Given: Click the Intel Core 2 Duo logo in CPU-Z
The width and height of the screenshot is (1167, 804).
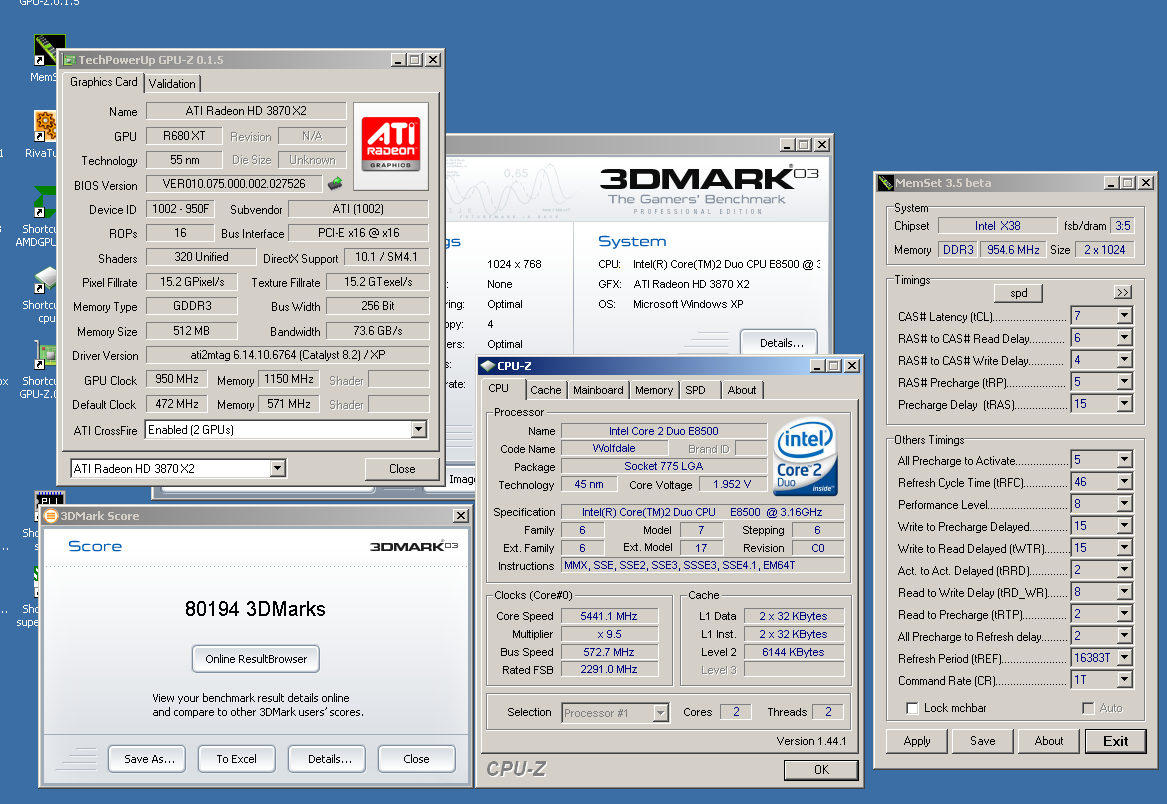Looking at the screenshot, I should (x=807, y=456).
